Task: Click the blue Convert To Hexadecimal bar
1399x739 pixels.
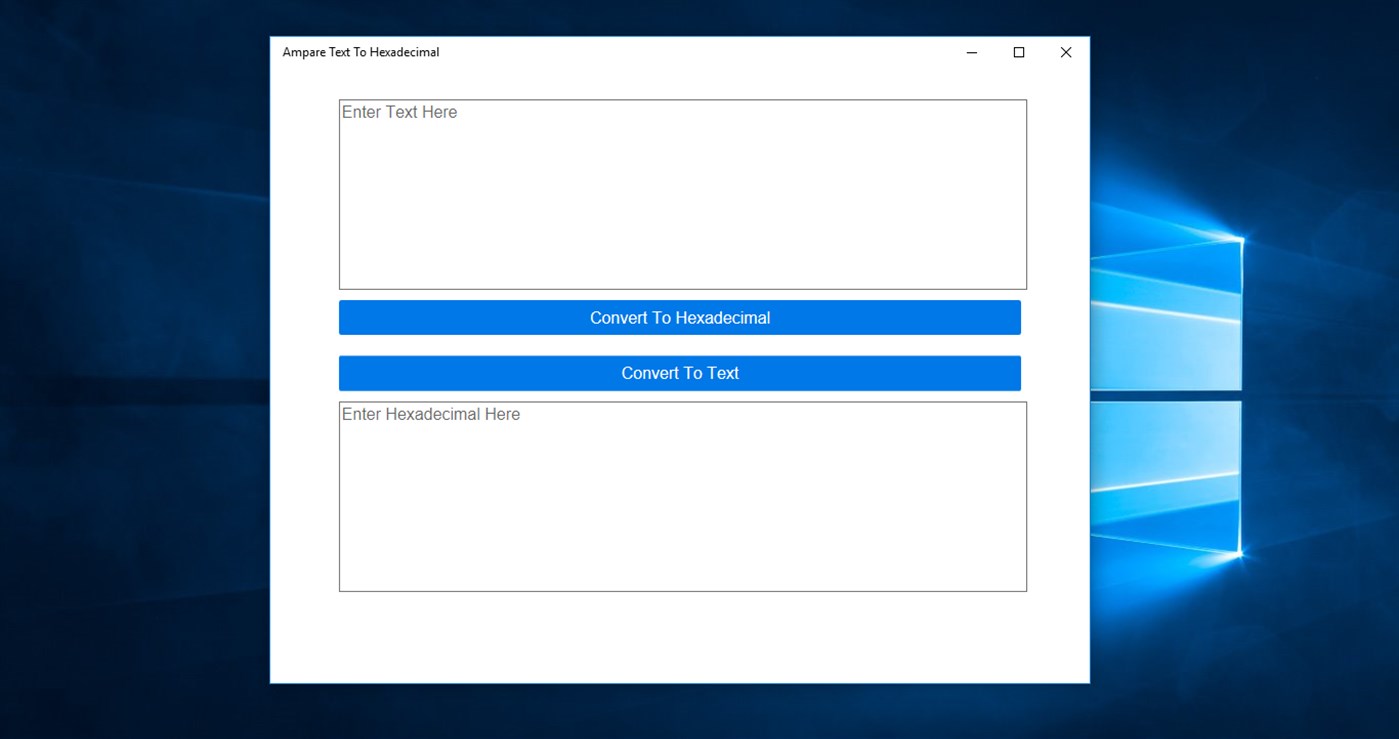Action: 680,317
